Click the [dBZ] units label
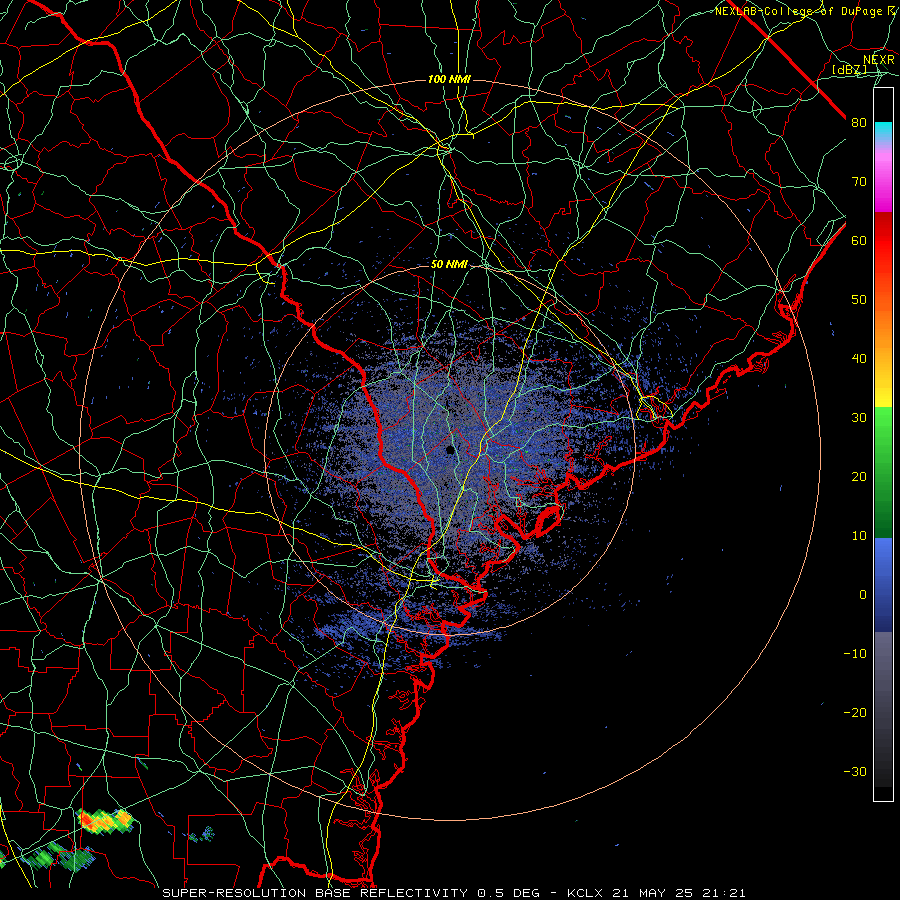 (x=849, y=70)
